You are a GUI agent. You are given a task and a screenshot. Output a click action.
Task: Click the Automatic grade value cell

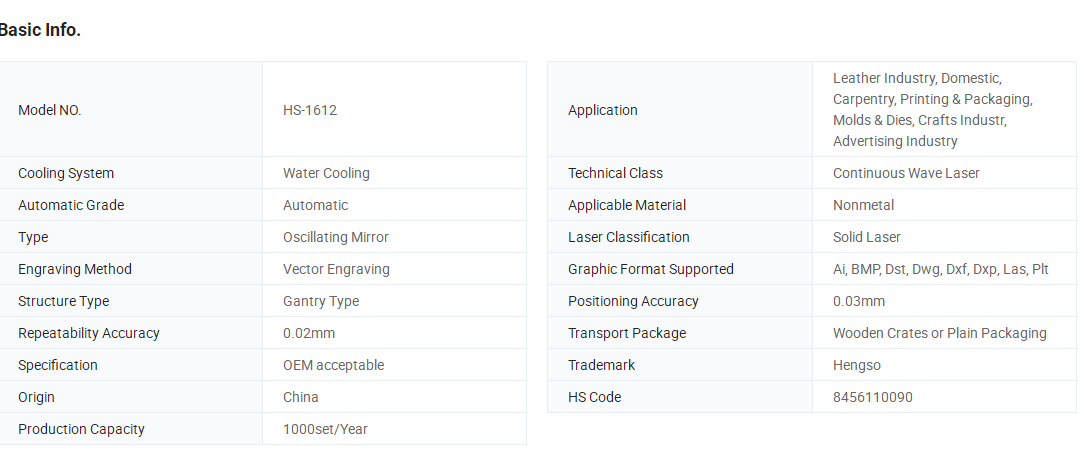click(x=394, y=205)
